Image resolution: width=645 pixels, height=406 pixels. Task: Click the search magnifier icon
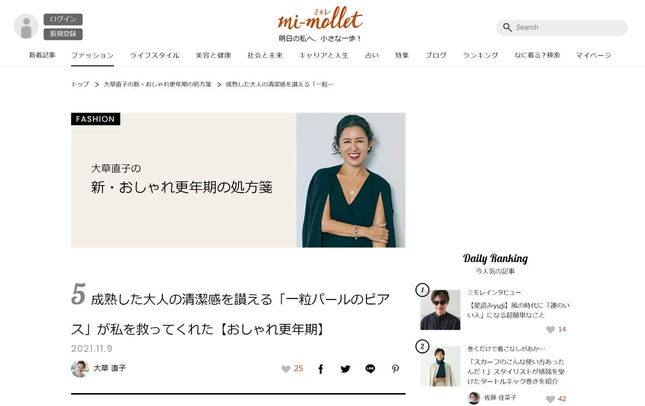(x=507, y=28)
